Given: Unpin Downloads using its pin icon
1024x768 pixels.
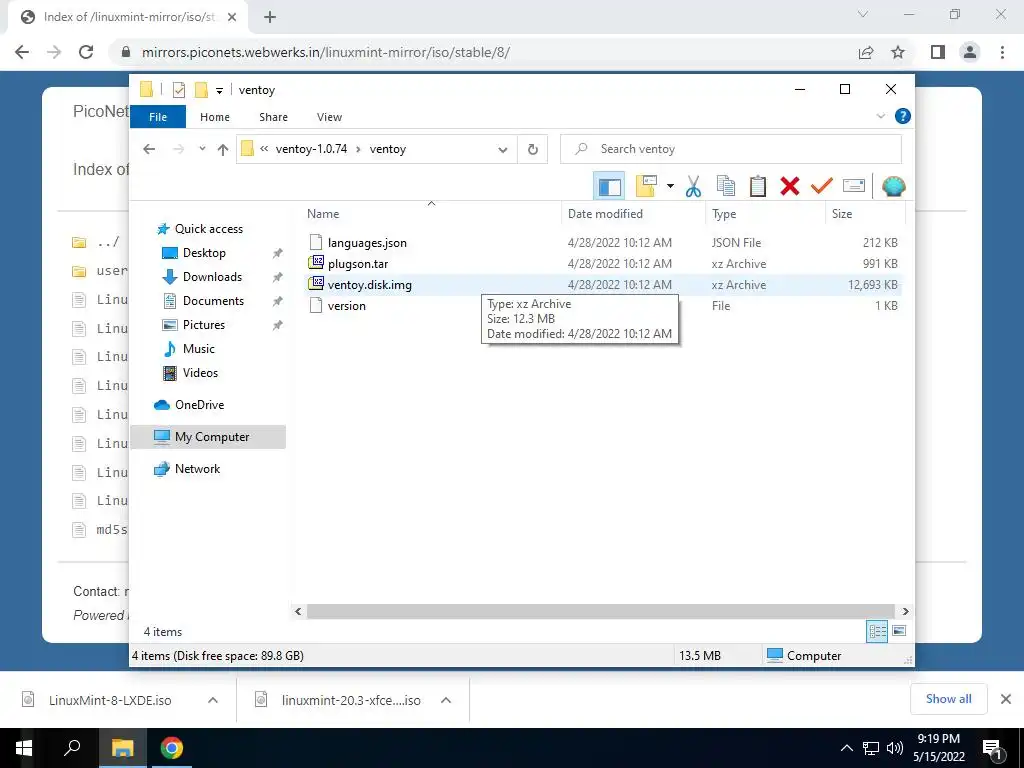Looking at the screenshot, I should pos(277,277).
